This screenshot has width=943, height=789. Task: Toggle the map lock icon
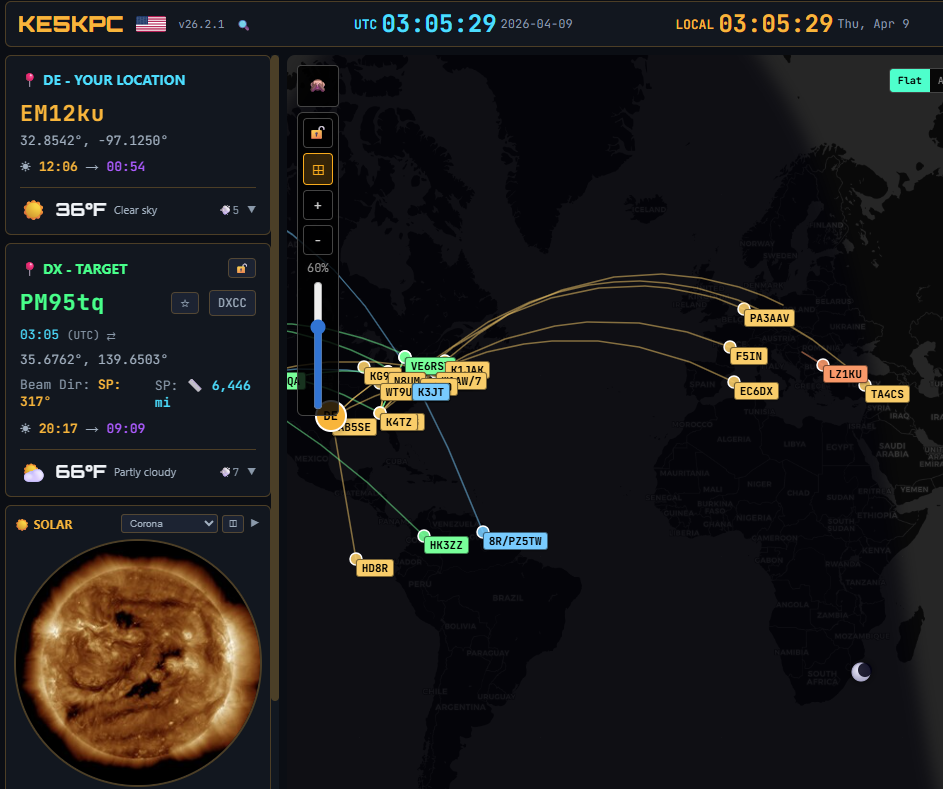point(318,132)
